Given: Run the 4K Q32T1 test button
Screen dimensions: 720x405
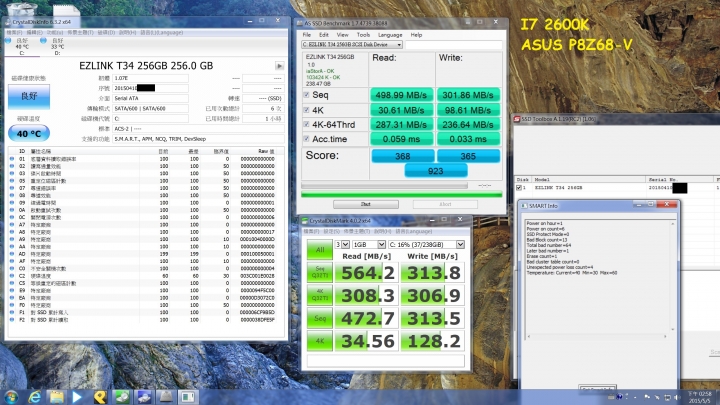Looking at the screenshot, I should point(320,295).
